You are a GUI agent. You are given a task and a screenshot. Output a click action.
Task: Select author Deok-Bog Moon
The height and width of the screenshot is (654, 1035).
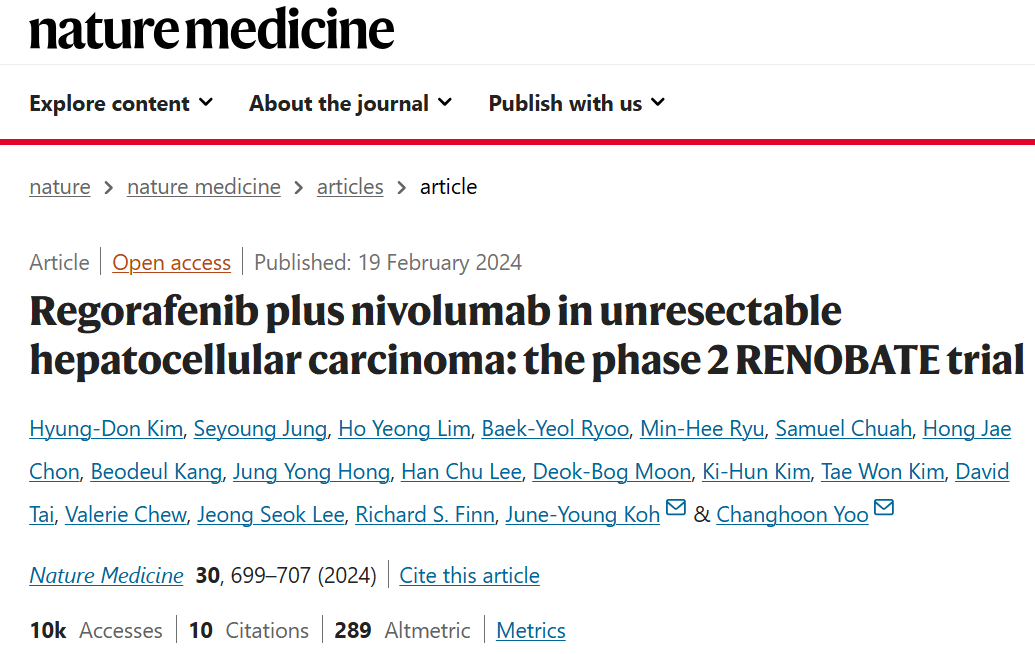(x=612, y=472)
